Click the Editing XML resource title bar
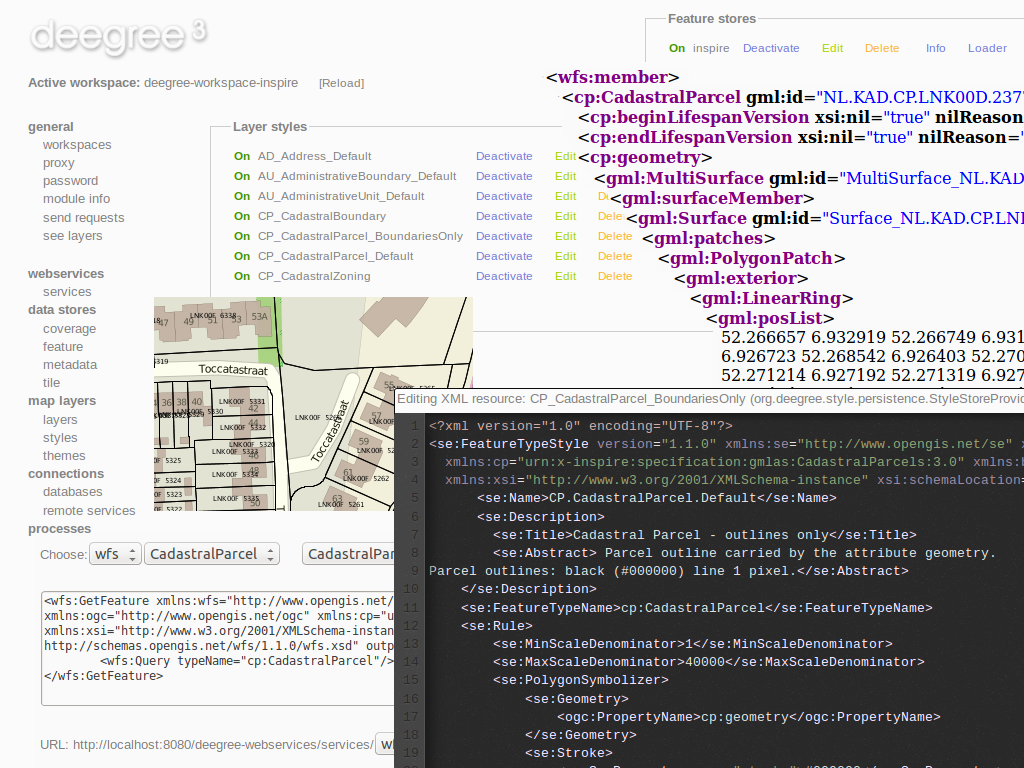 point(709,399)
